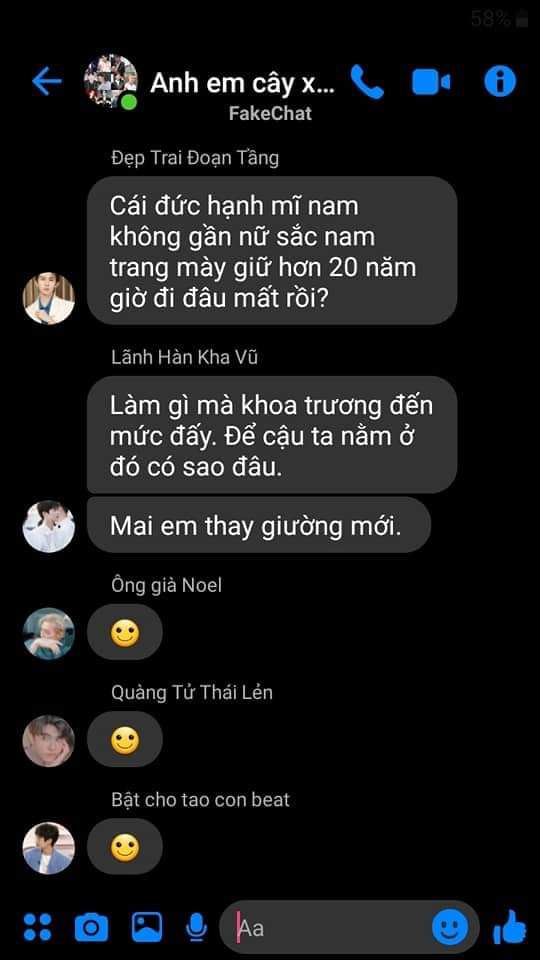Open group avatar for Anh em cây x...

pos(111,81)
